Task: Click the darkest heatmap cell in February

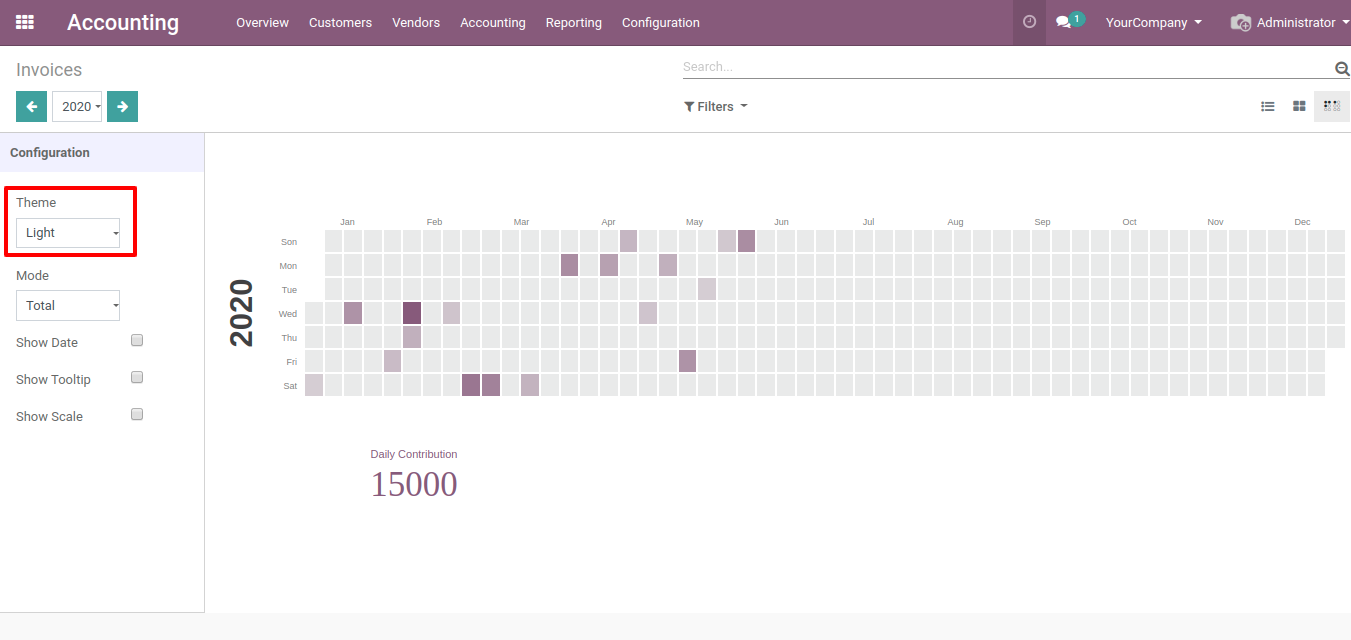Action: 412,313
